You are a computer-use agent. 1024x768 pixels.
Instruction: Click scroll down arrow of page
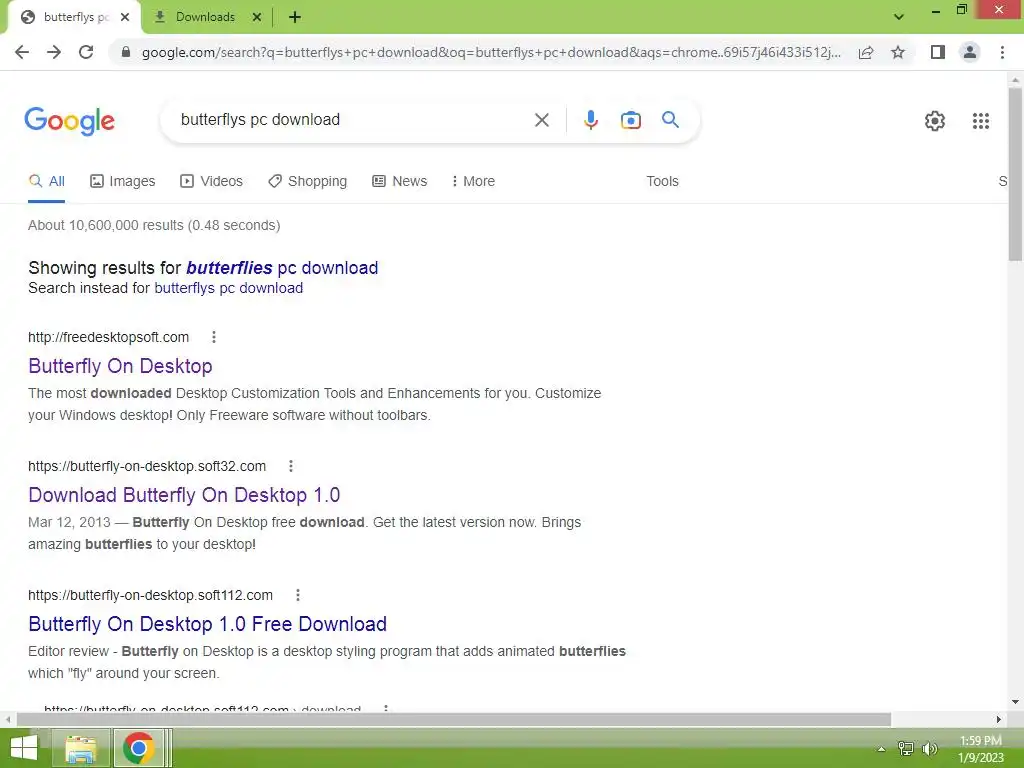click(1015, 703)
